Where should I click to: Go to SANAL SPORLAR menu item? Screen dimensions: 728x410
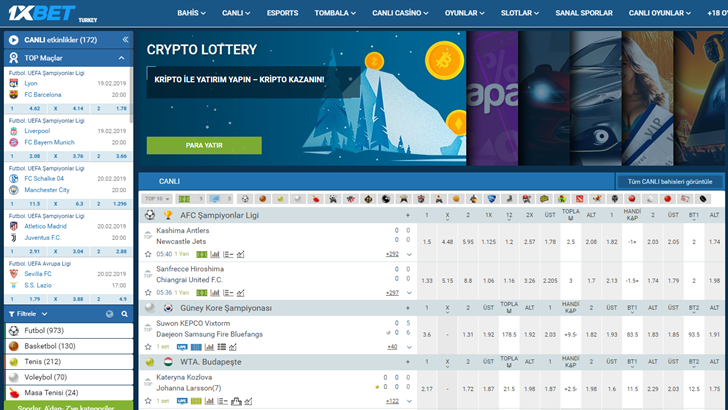pyautogui.click(x=584, y=13)
